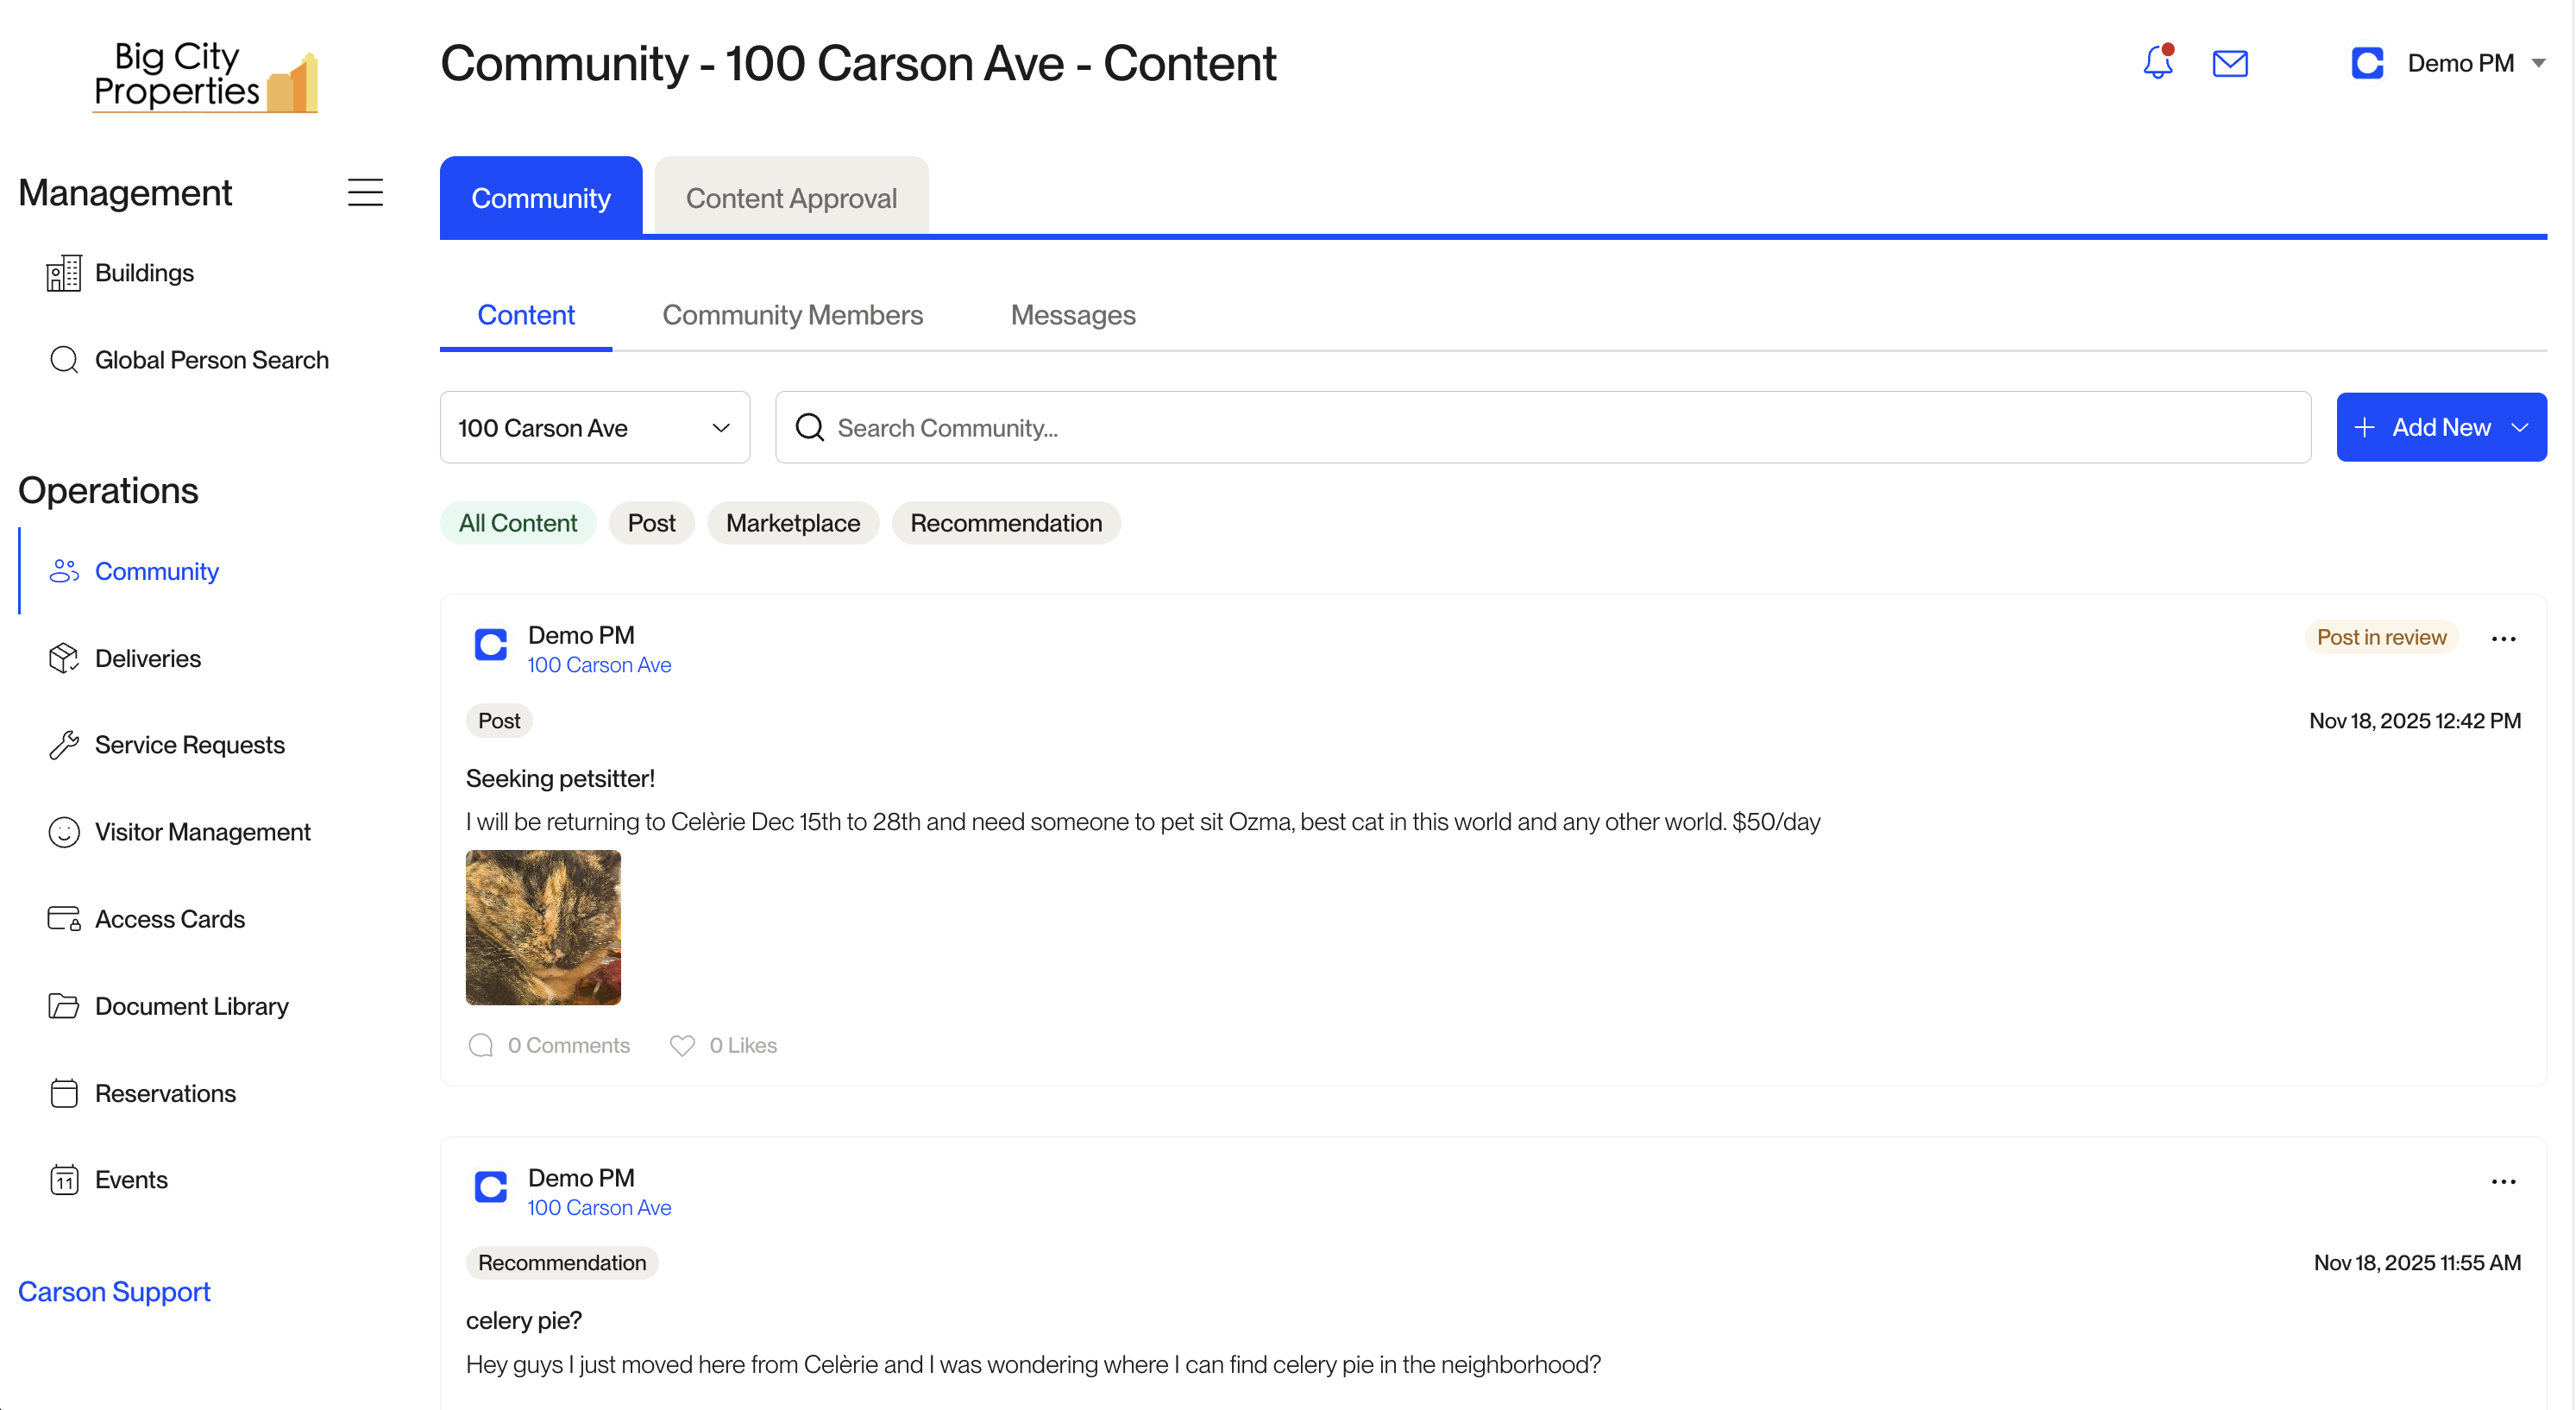Open options menu for Seeking petsitter post
Image resolution: width=2576 pixels, height=1410 pixels.
2504,639
